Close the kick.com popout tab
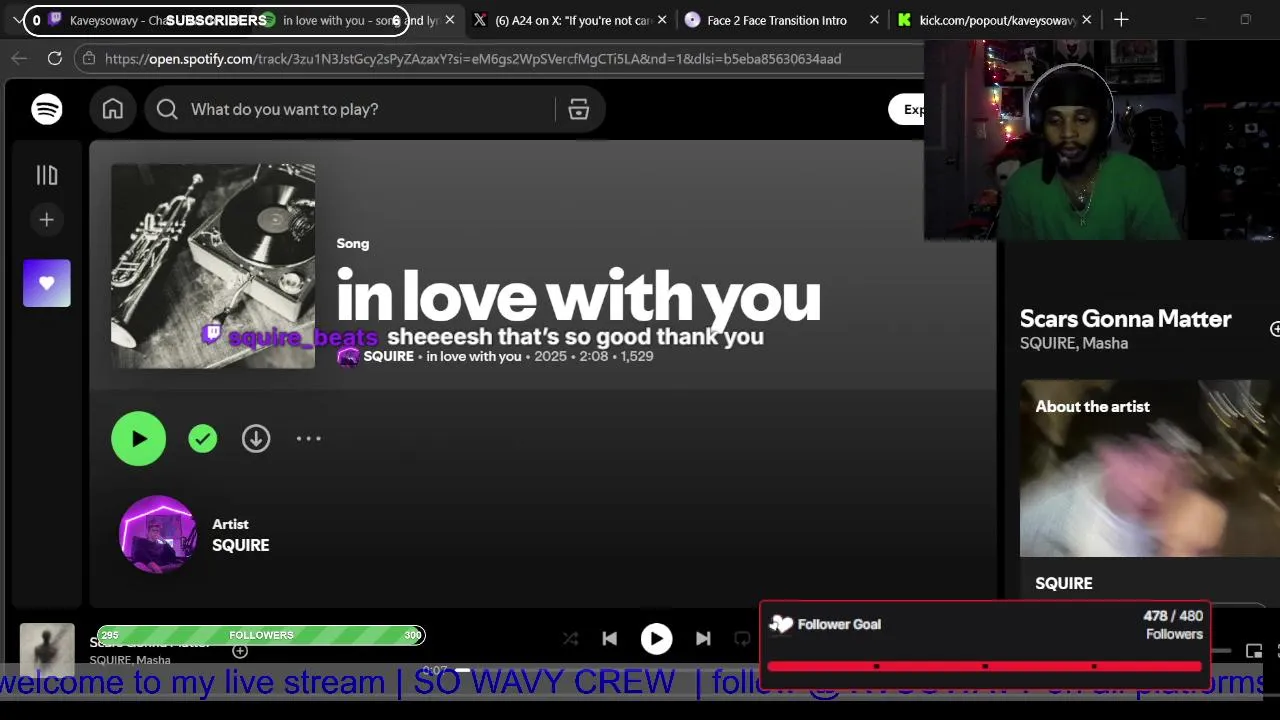Viewport: 1280px width, 720px height. (x=1087, y=20)
